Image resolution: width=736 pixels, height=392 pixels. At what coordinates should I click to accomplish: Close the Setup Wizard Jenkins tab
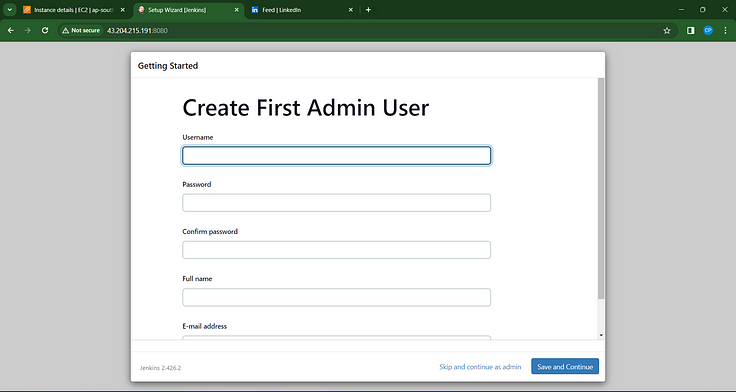click(x=237, y=10)
